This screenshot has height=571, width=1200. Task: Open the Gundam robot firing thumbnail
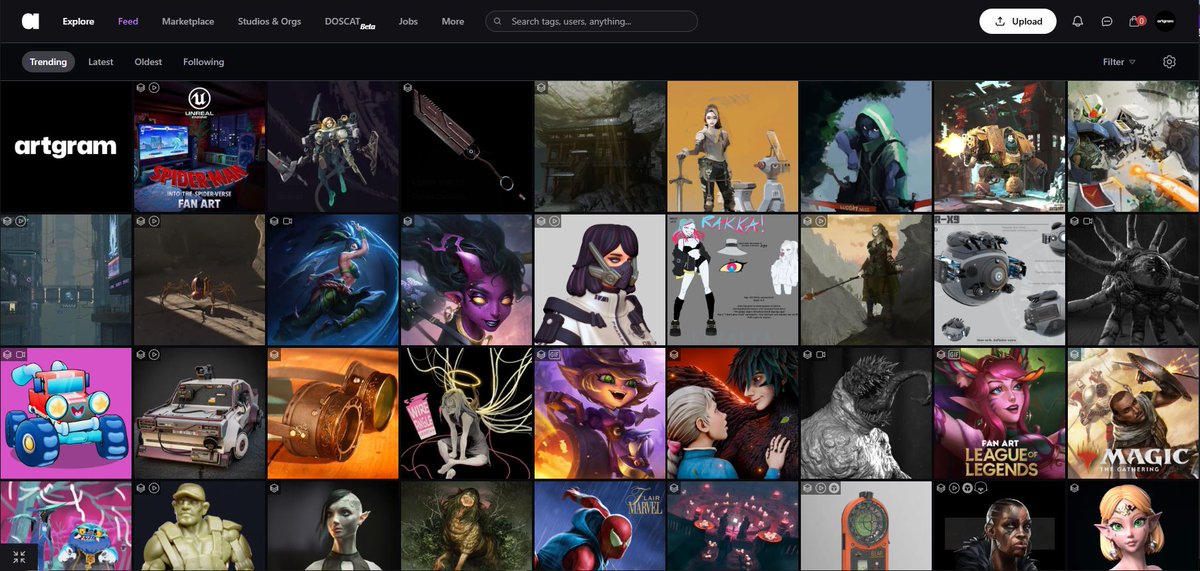click(1134, 146)
